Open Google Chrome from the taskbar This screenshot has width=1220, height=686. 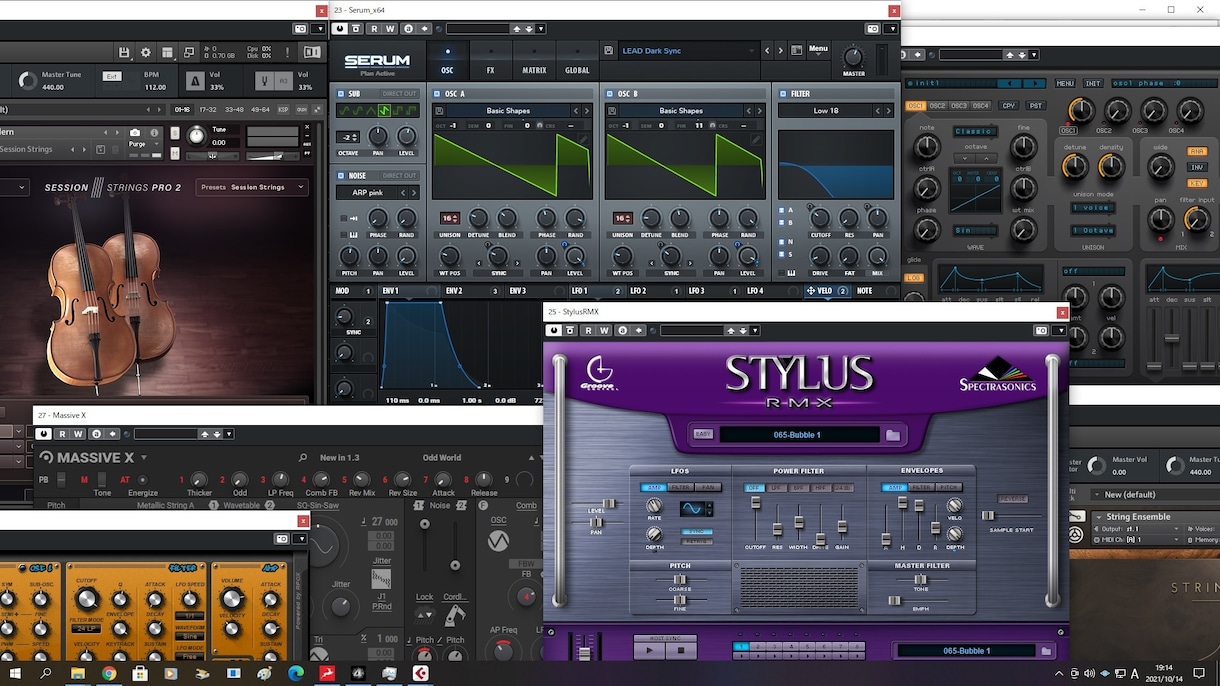point(109,674)
